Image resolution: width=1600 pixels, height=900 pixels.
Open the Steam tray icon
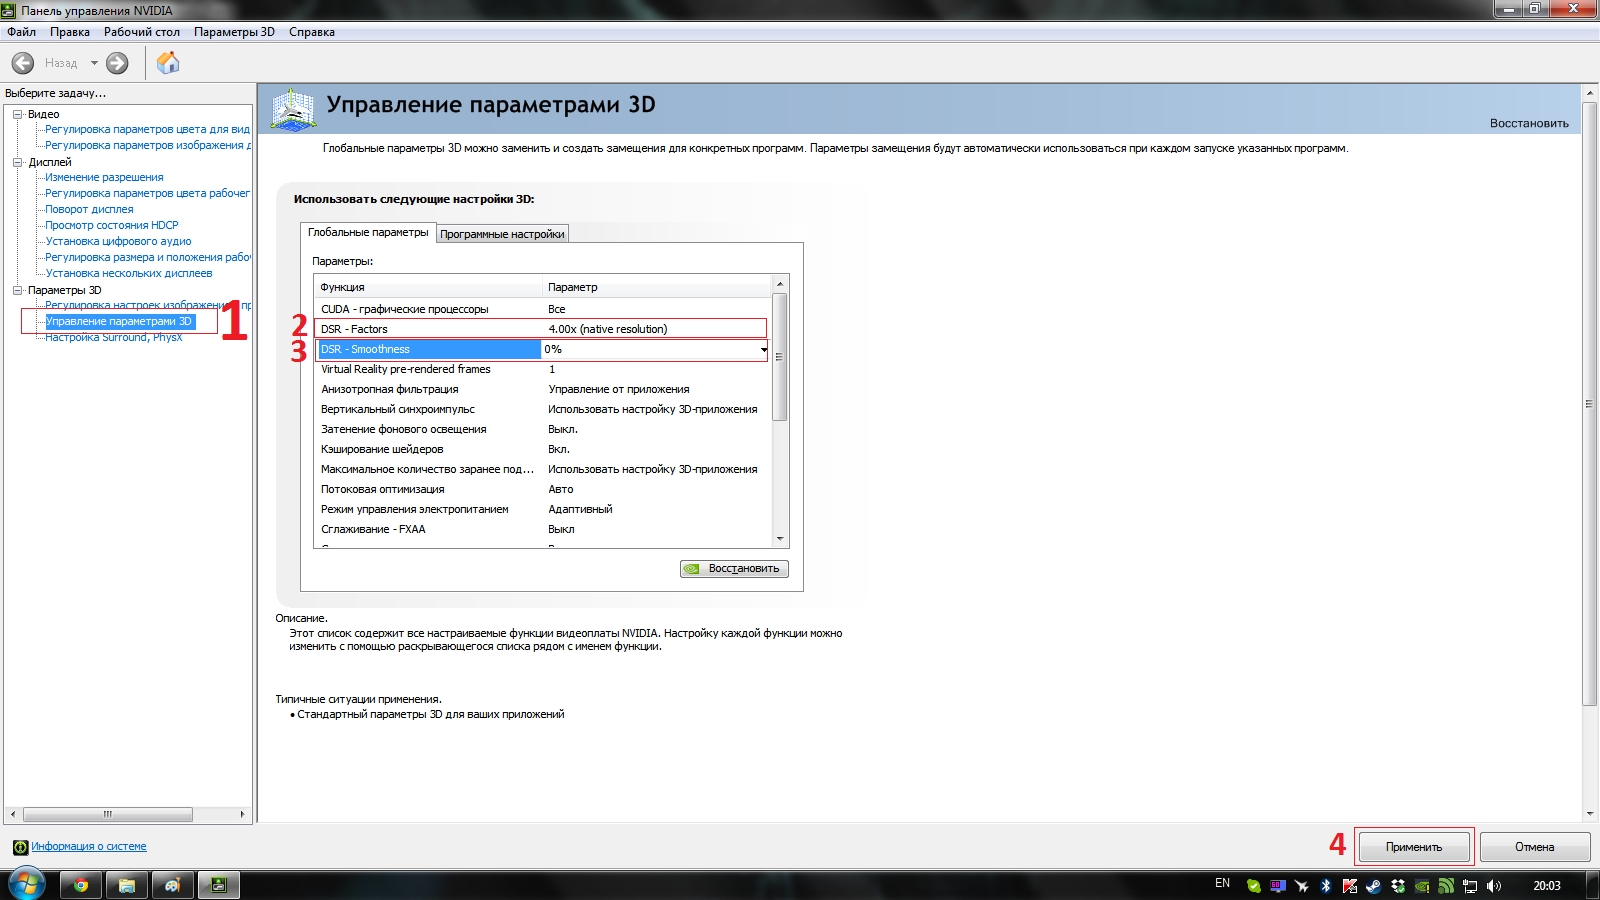1374,886
